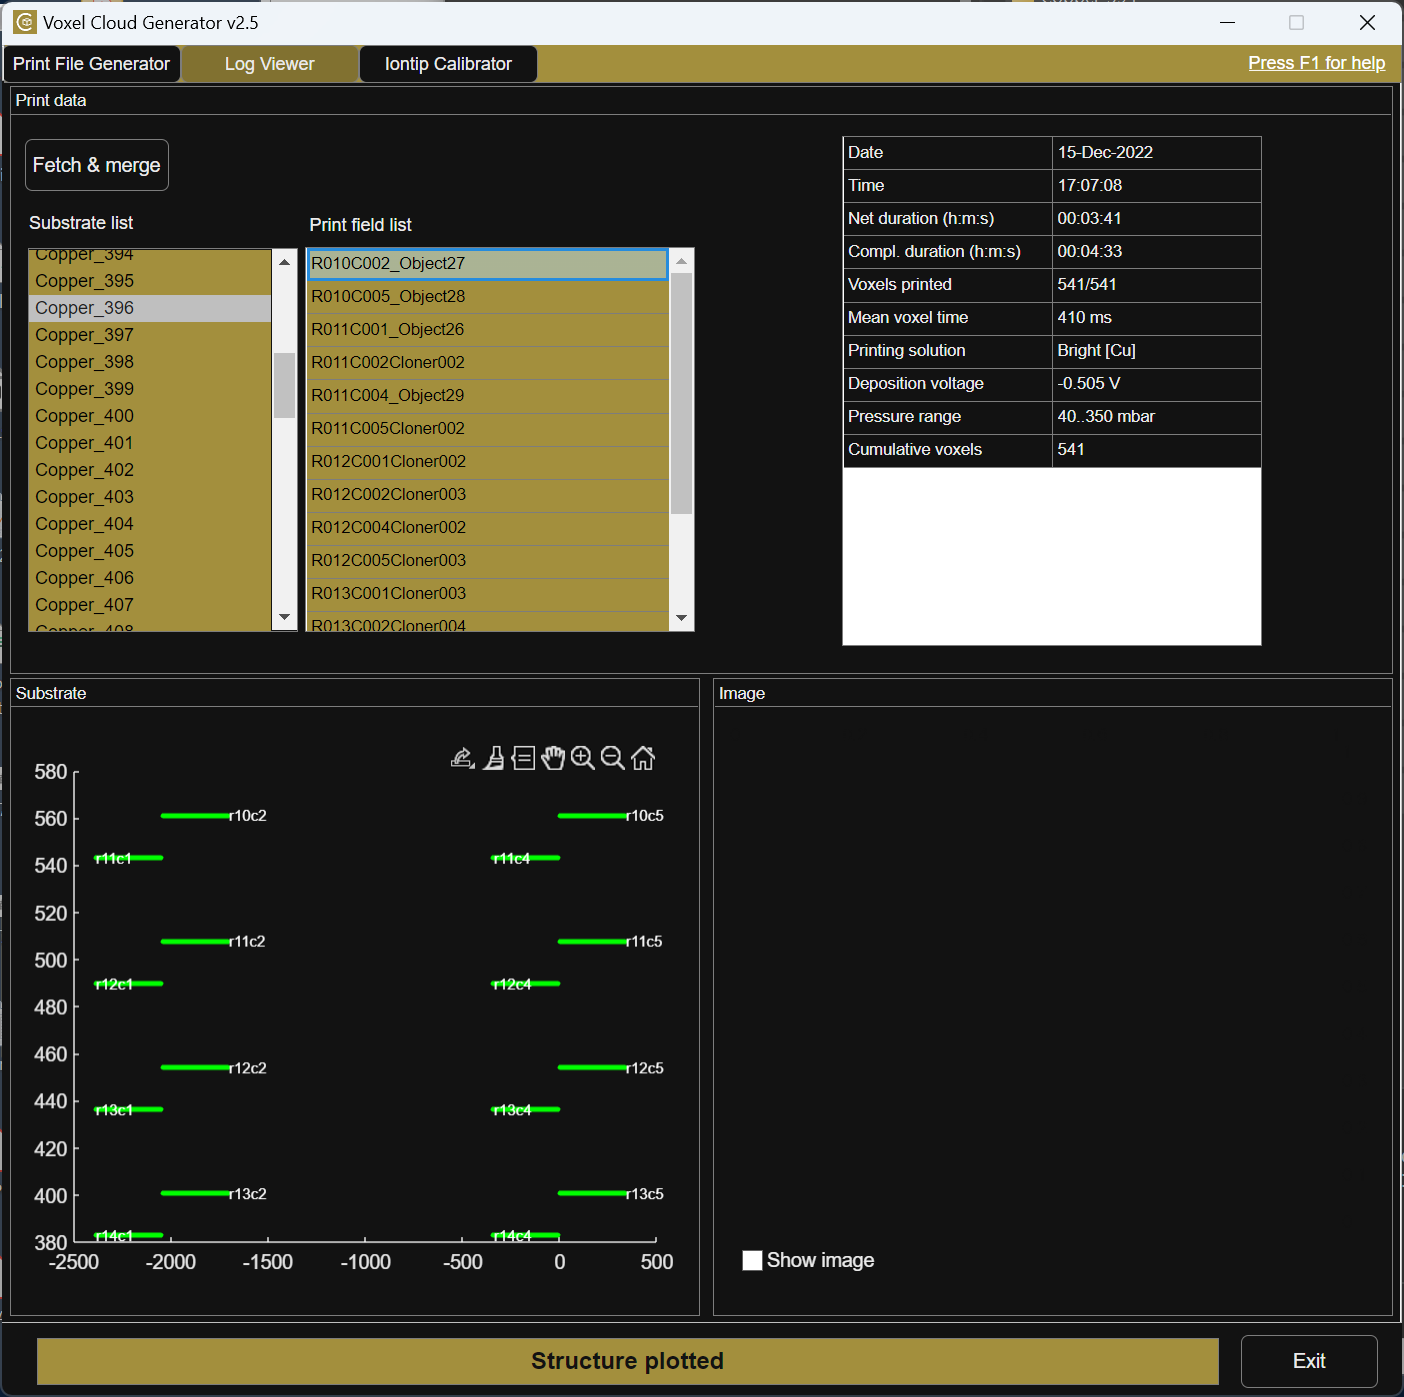Select Copper_404 in substrate list
Screen dimensions: 1404x1397
point(150,524)
